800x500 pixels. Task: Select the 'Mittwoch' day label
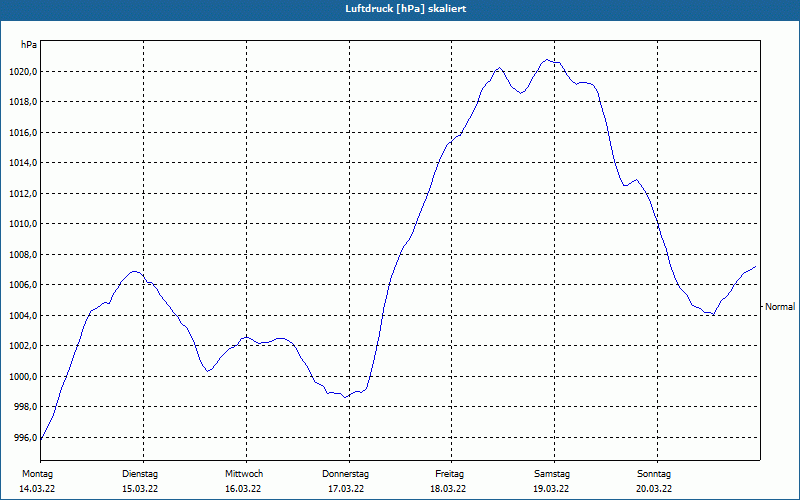(244, 474)
